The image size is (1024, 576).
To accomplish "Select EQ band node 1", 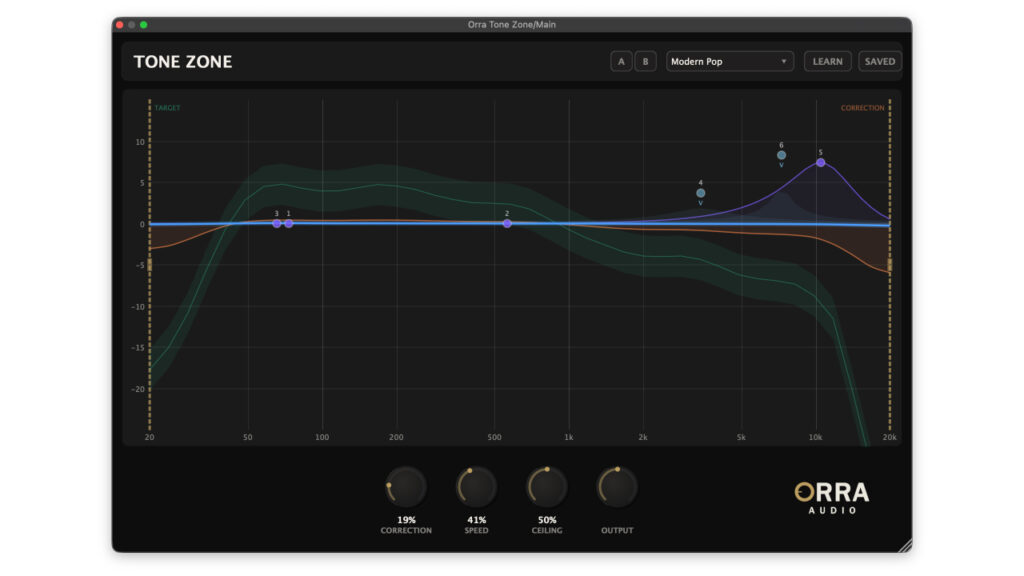I will pos(289,223).
